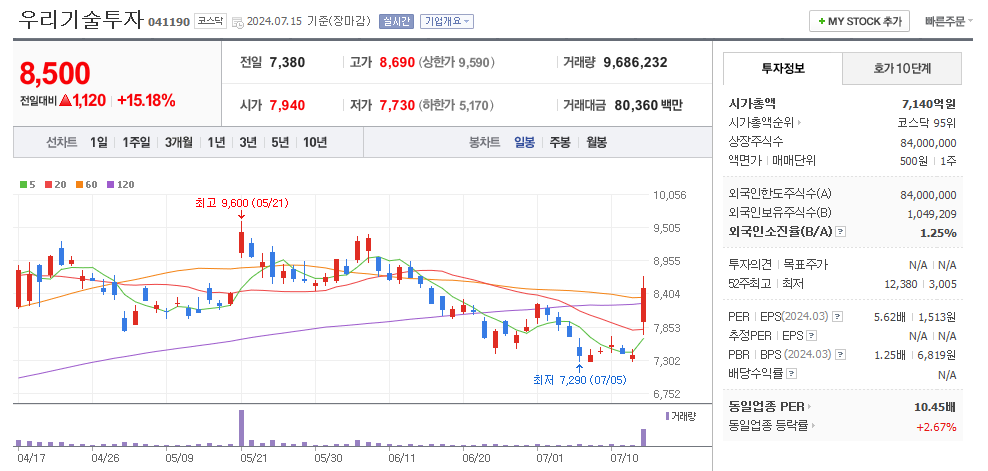The width and height of the screenshot is (988, 471).
Task: Switch to 투자정보 tab
Action: [x=783, y=69]
